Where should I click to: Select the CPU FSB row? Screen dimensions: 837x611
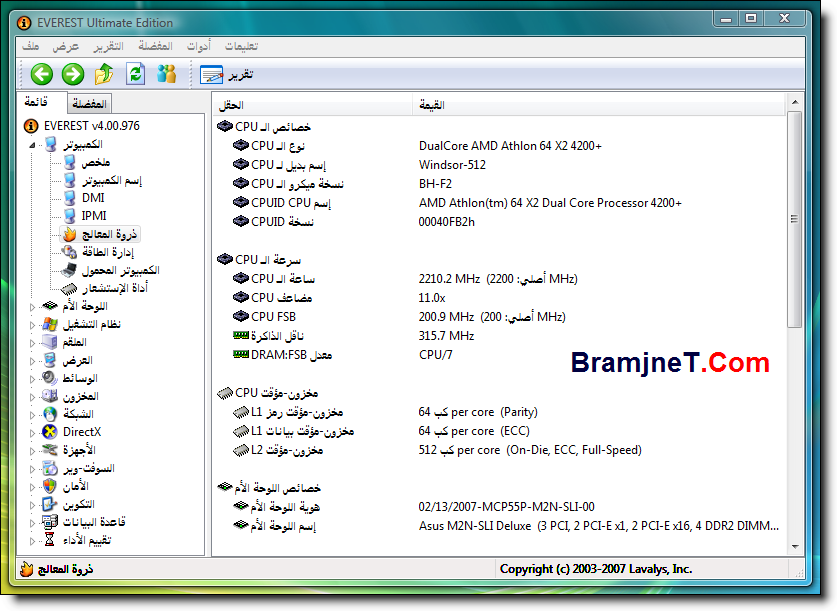point(499,317)
